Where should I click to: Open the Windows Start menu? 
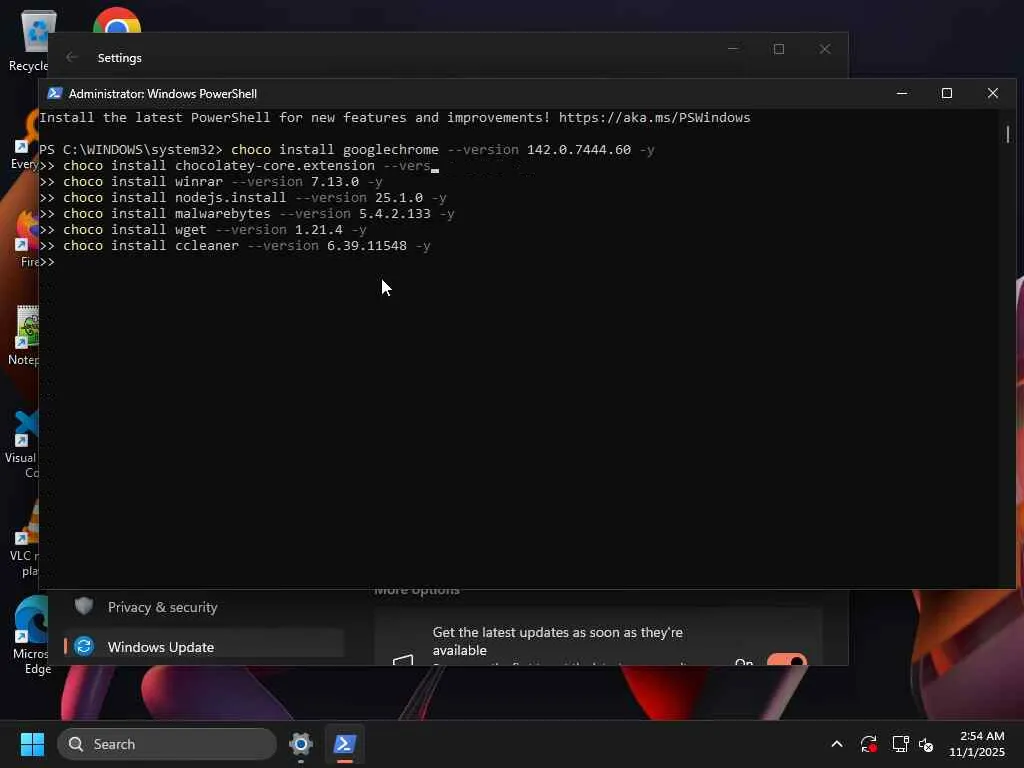(32, 744)
